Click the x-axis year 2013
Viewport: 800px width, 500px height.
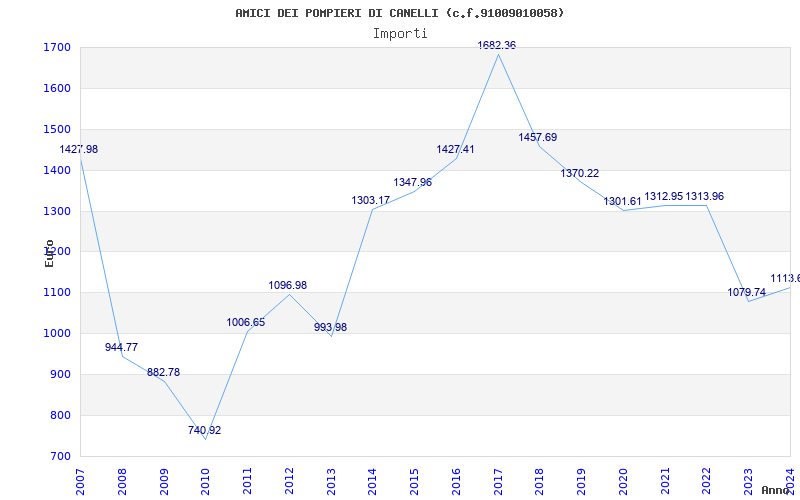pos(331,482)
